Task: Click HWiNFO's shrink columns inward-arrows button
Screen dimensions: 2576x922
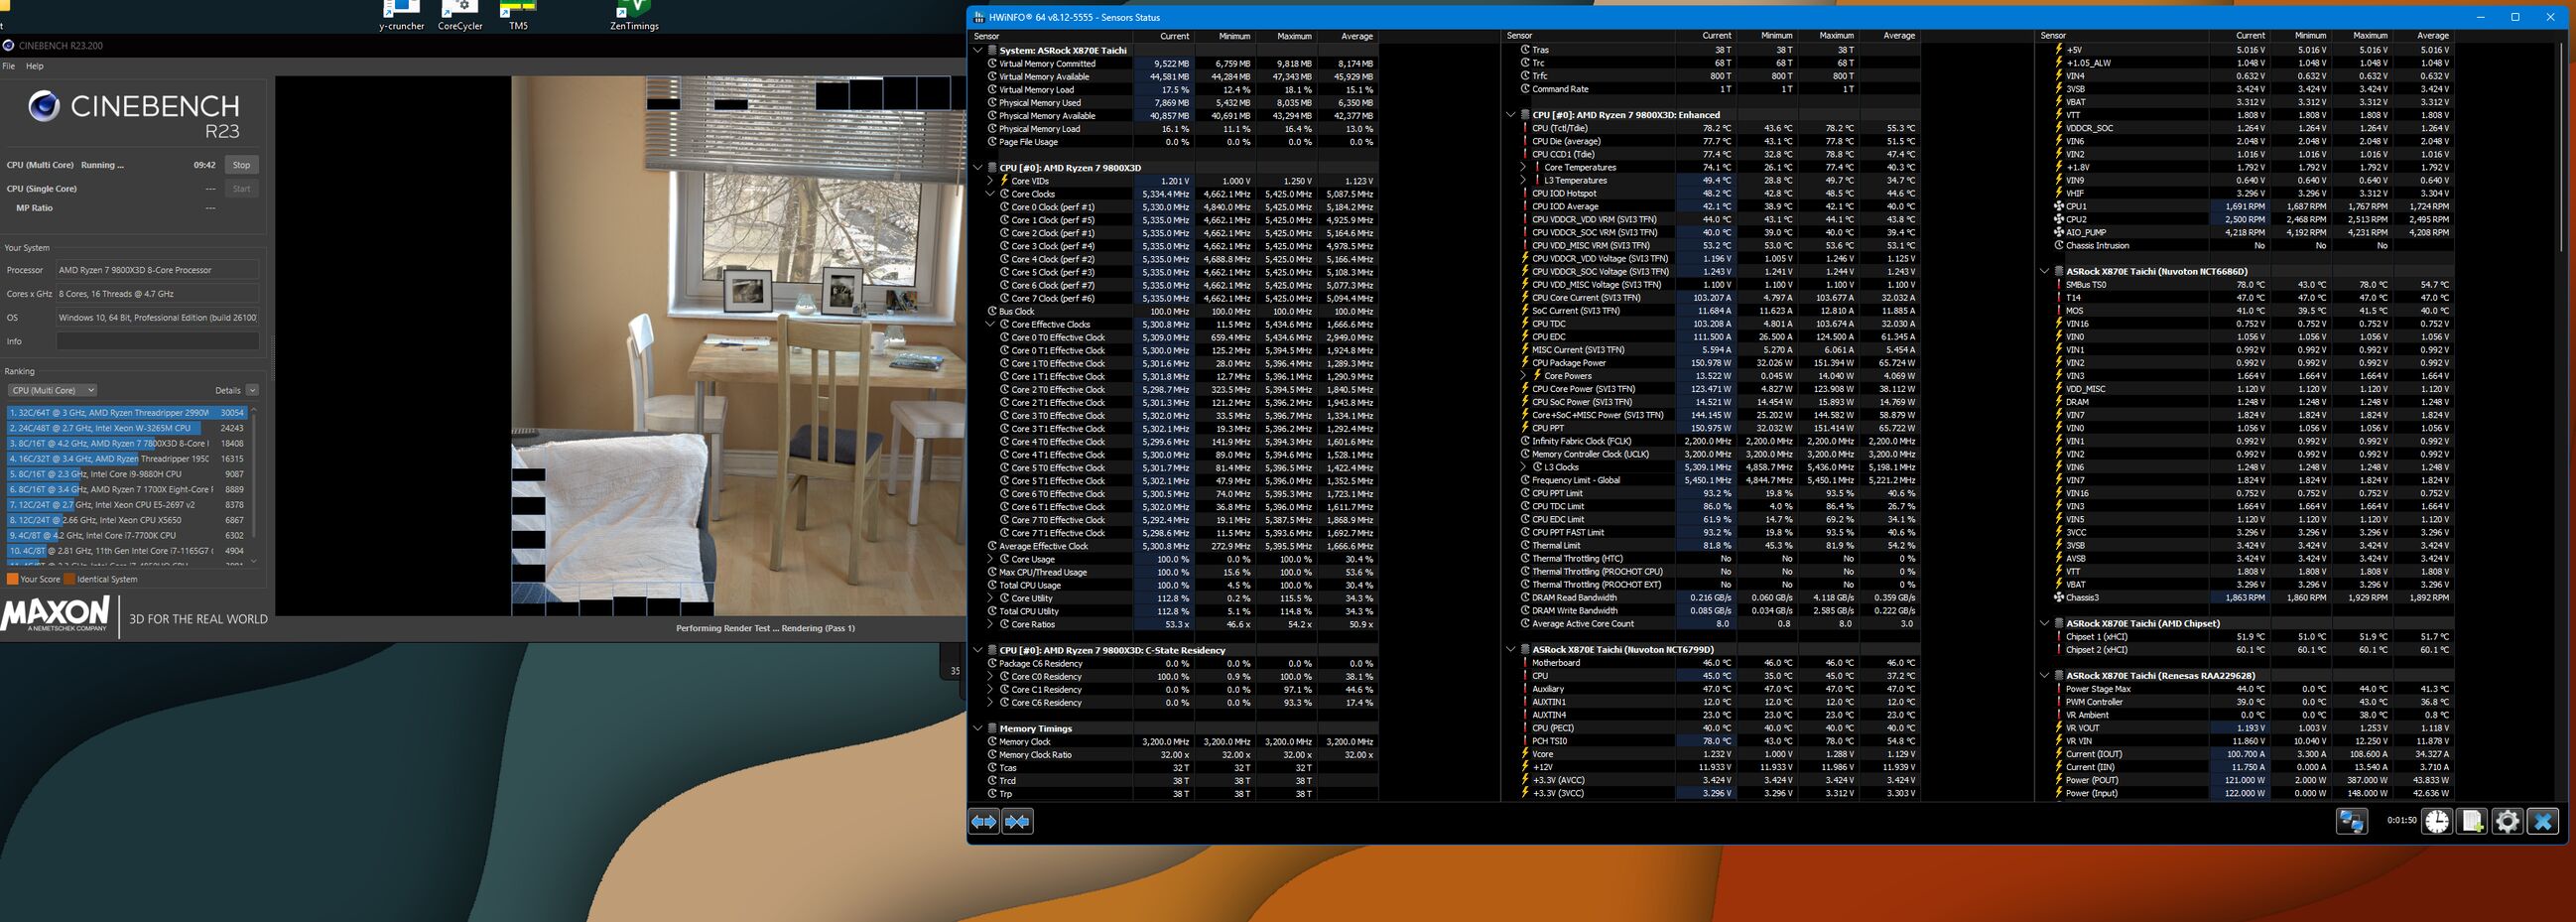Action: click(1018, 821)
